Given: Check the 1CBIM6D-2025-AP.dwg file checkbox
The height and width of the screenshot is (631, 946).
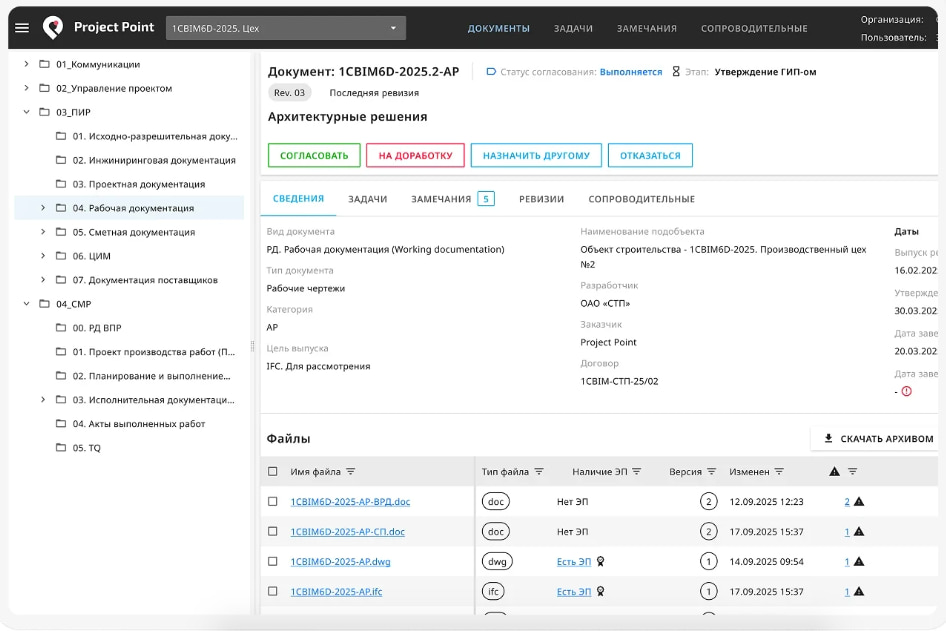Looking at the screenshot, I should (273, 562).
